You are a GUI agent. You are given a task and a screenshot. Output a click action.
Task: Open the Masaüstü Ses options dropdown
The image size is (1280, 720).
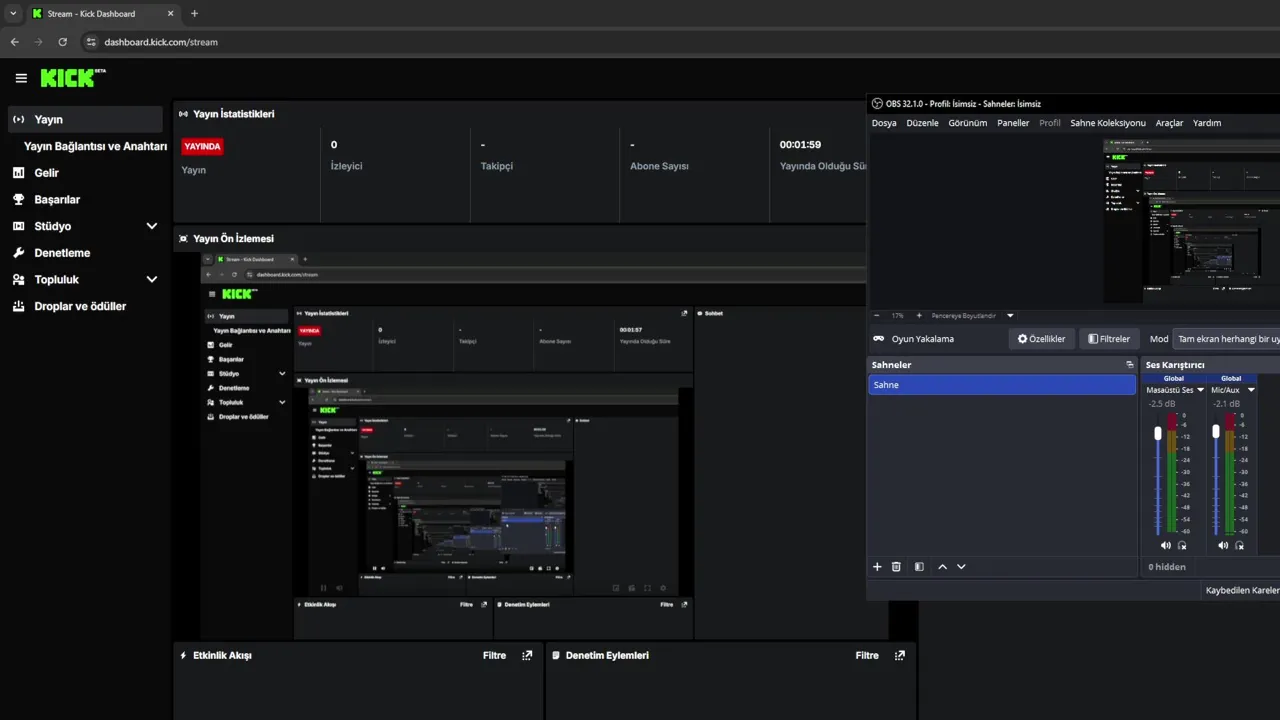(1201, 390)
